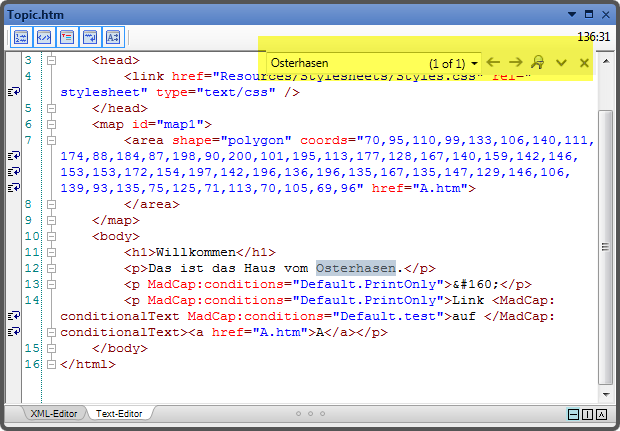Click the fifth toolbar icon with letter A

113,37
